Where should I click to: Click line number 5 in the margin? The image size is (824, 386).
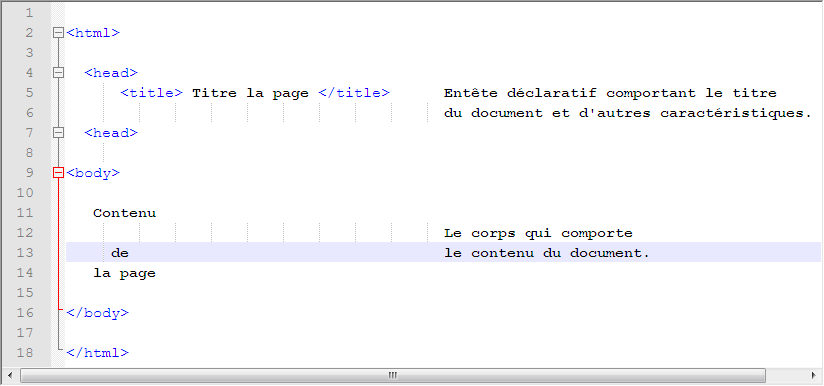click(28, 93)
